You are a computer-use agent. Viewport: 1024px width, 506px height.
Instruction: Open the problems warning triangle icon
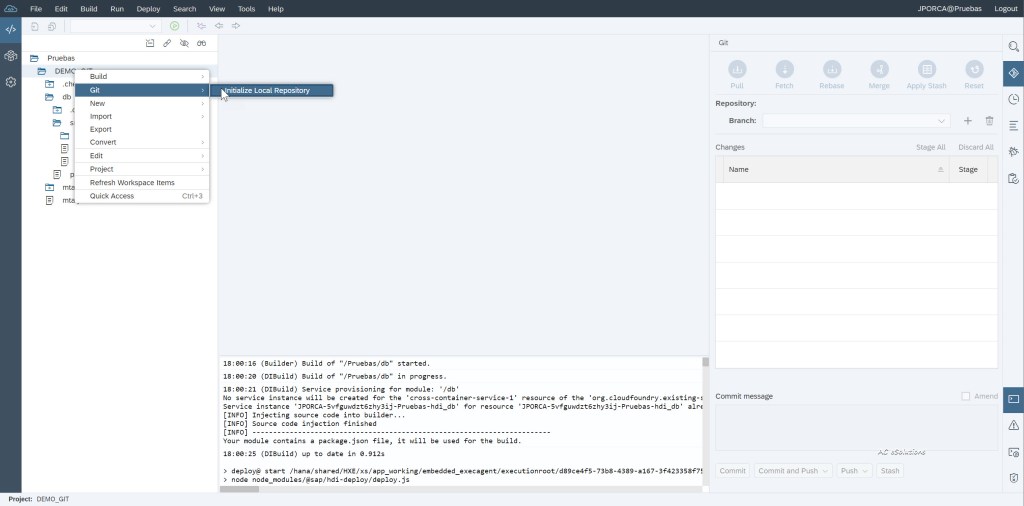1013,426
